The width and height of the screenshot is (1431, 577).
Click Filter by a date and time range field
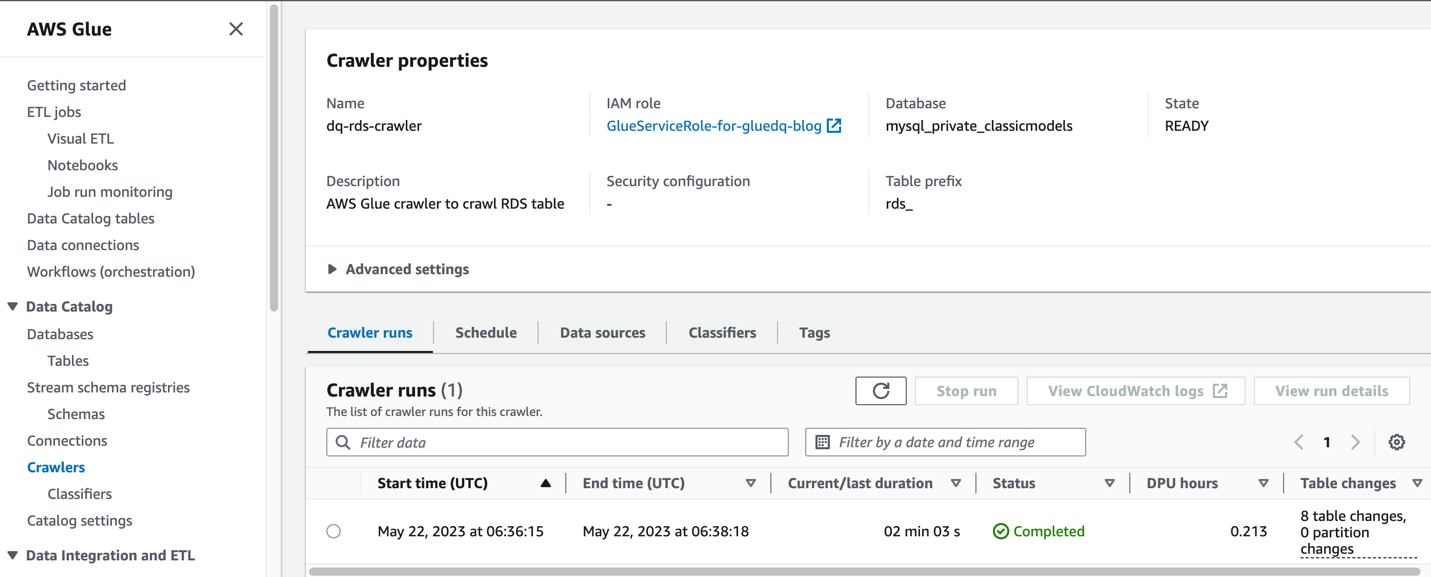(945, 442)
